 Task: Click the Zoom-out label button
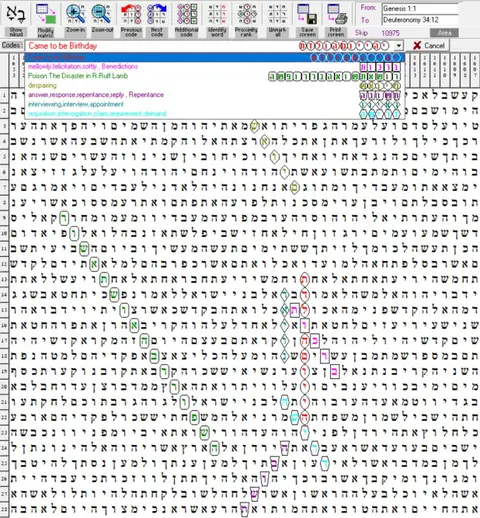point(102,30)
